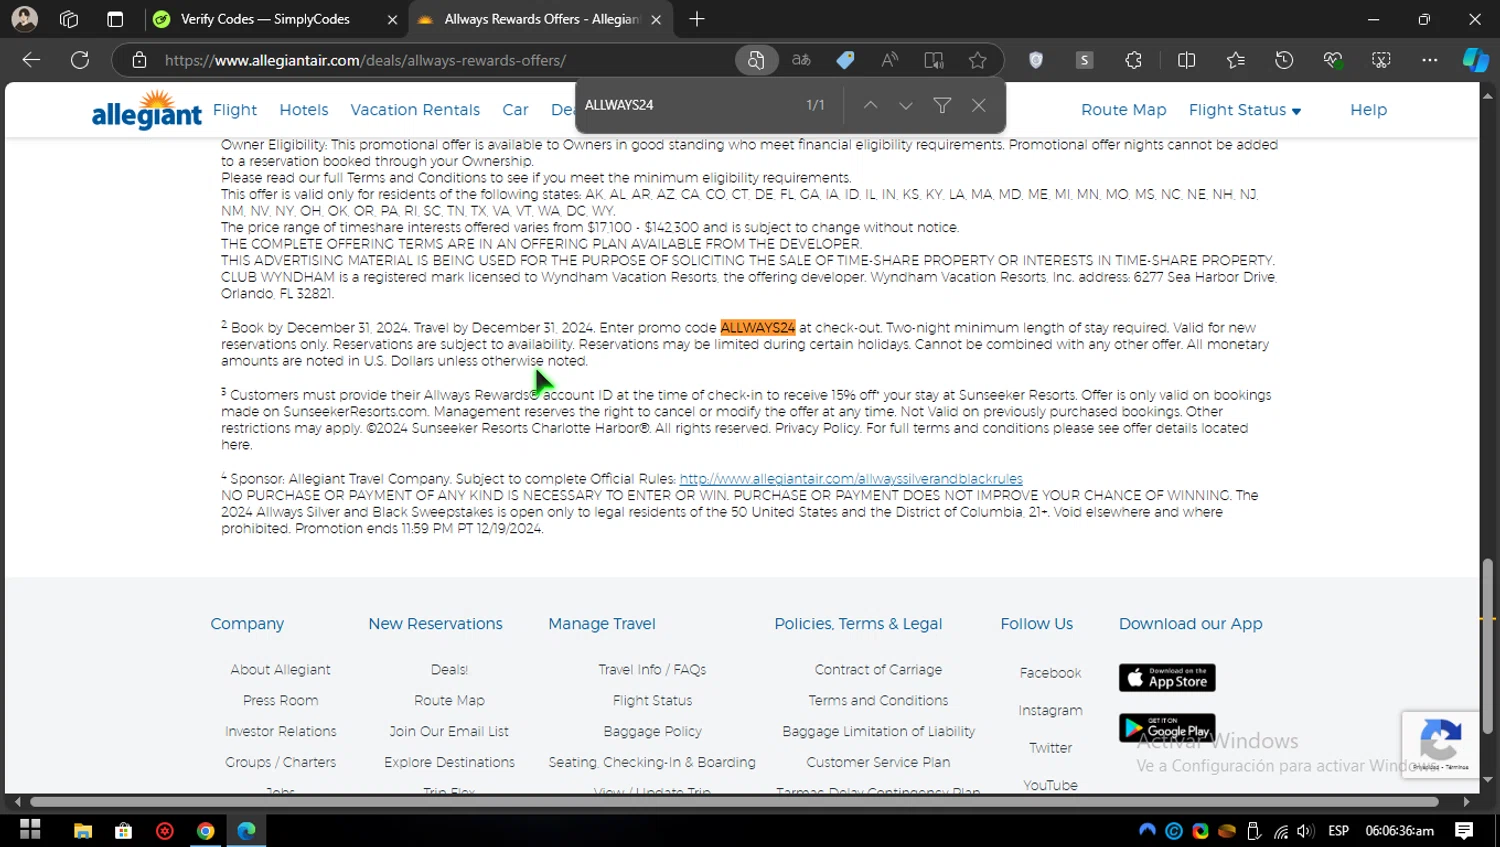Viewport: 1500px width, 847px height.
Task: Open the Facebook footer link
Action: [x=1050, y=673]
